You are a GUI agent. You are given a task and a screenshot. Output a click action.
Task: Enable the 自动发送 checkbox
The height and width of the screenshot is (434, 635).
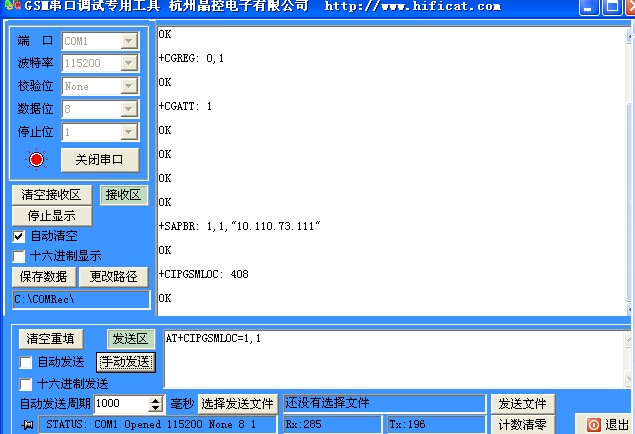26,362
